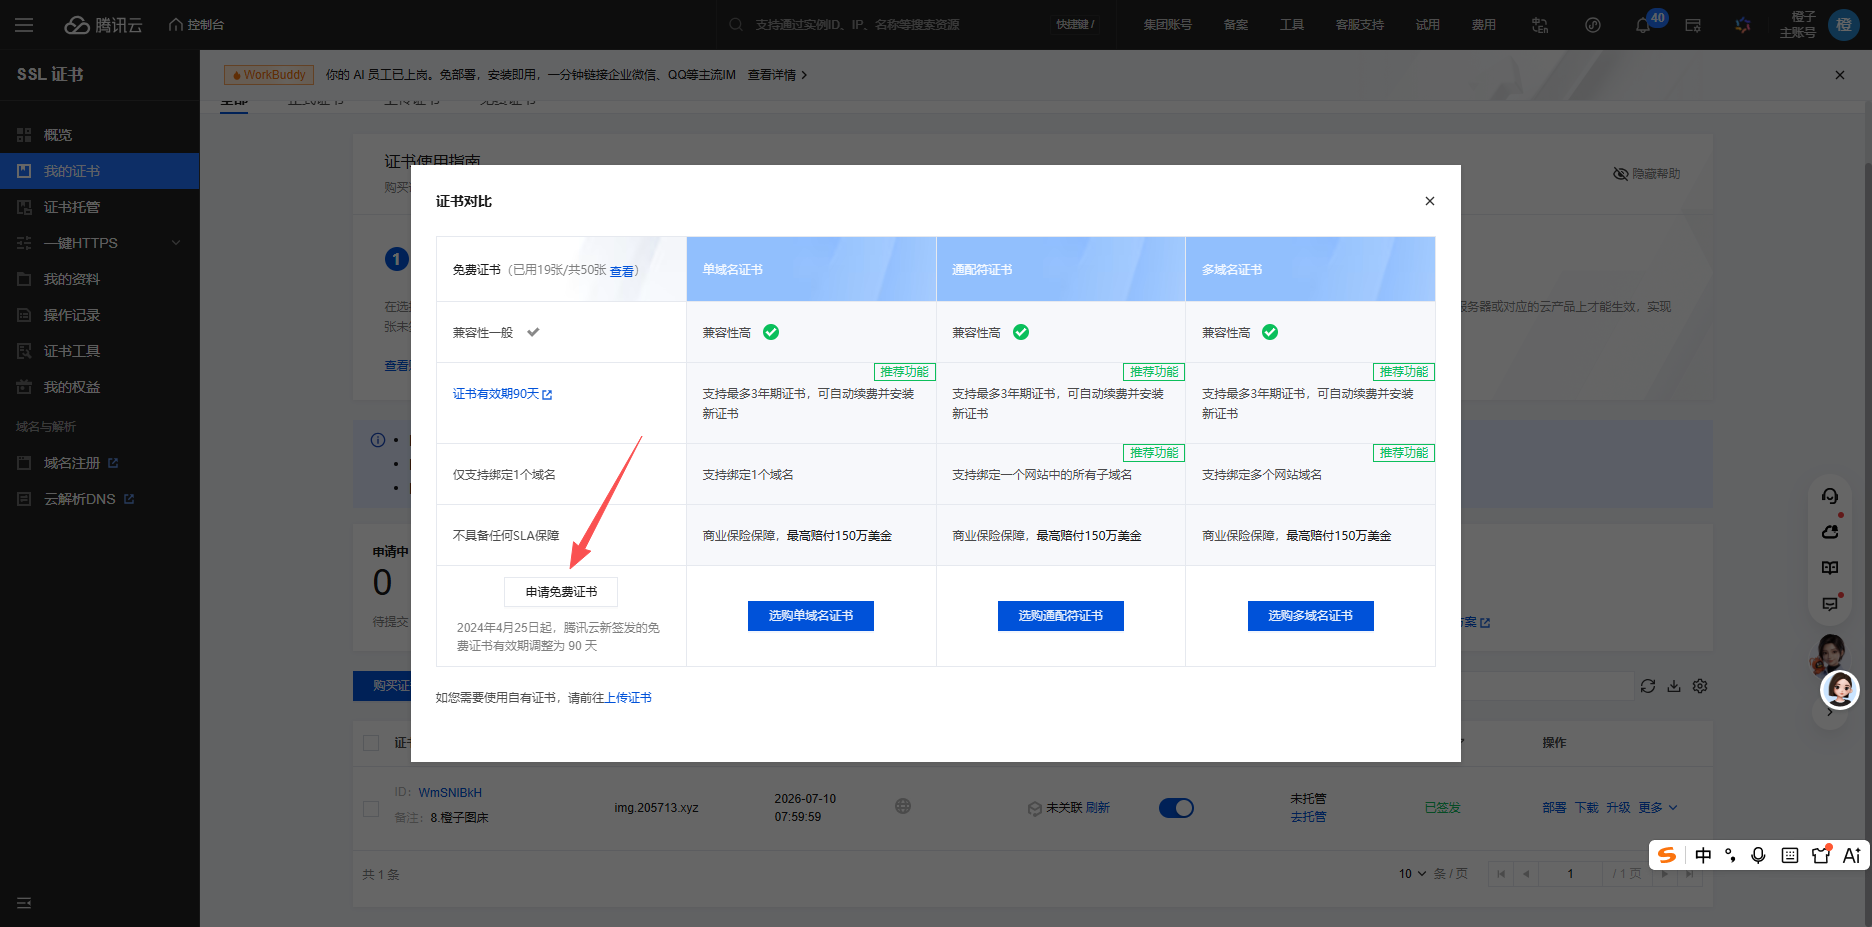Open 证书托管 in the sidebar
The image size is (1872, 927).
[71, 207]
